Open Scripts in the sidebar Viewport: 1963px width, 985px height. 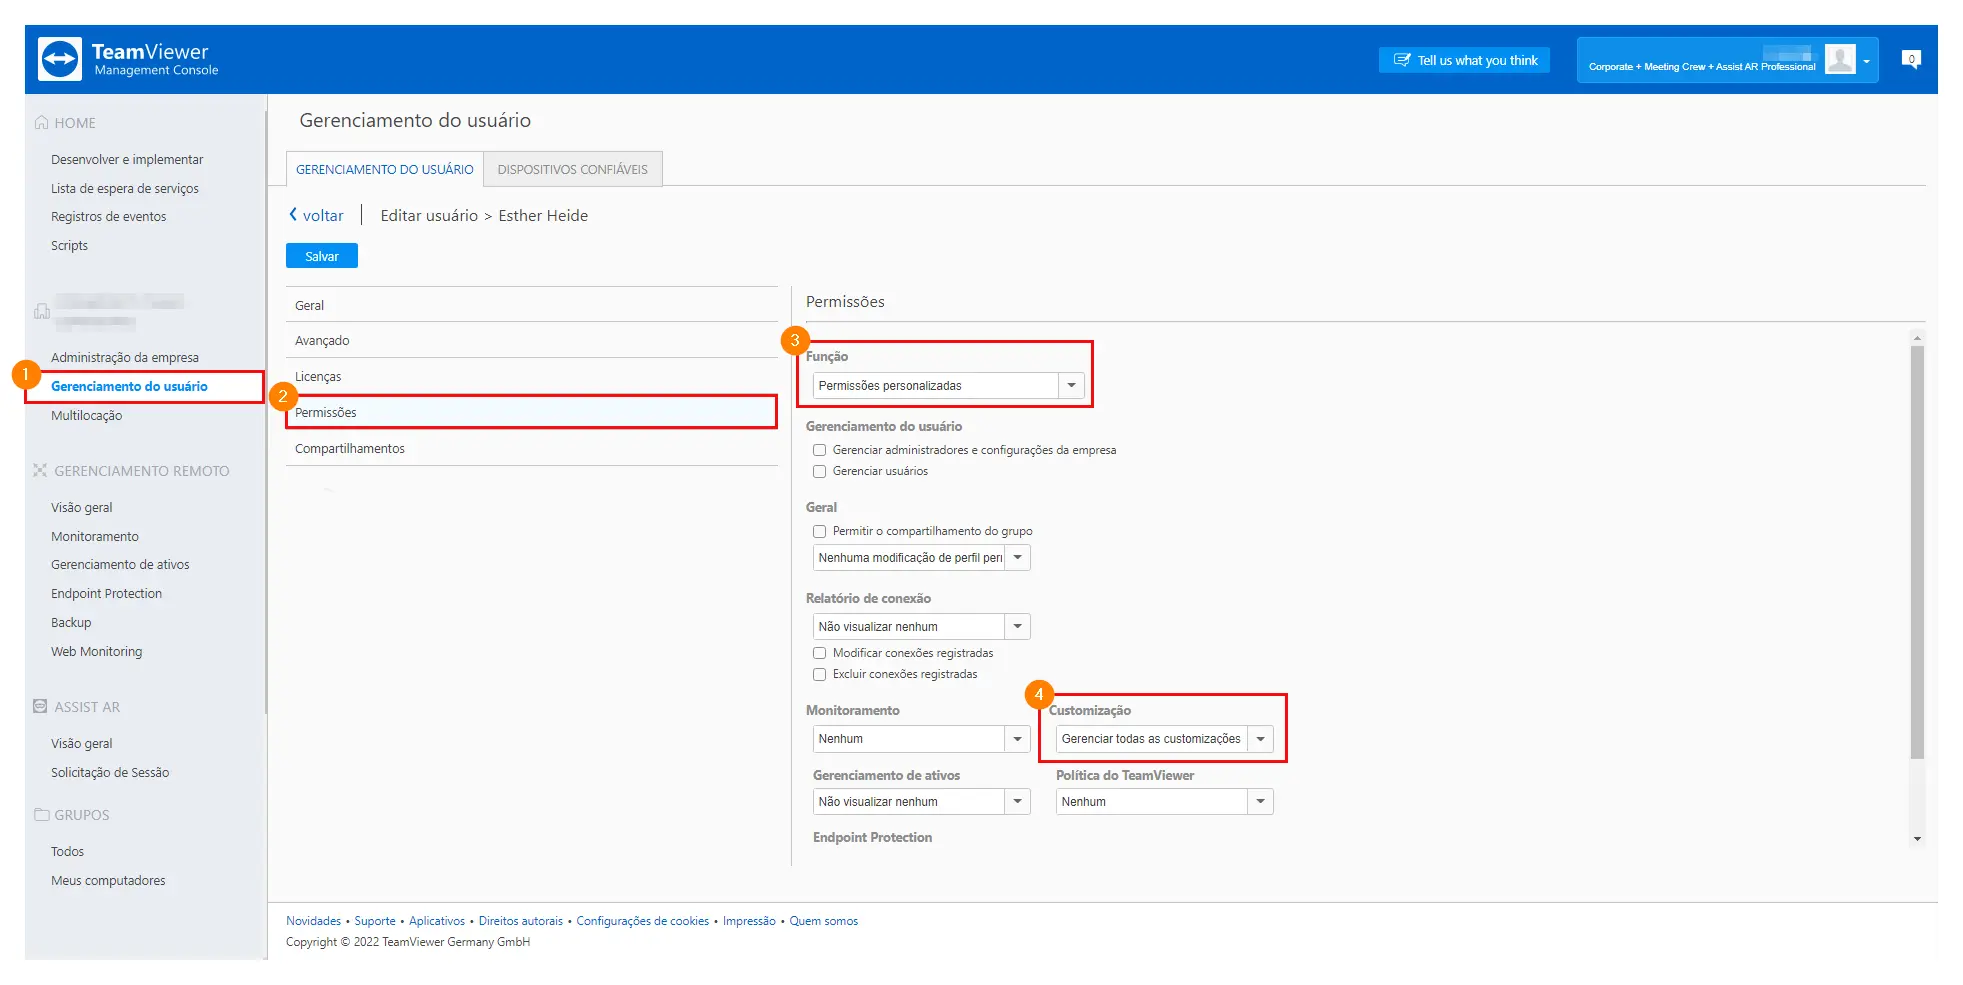(70, 245)
